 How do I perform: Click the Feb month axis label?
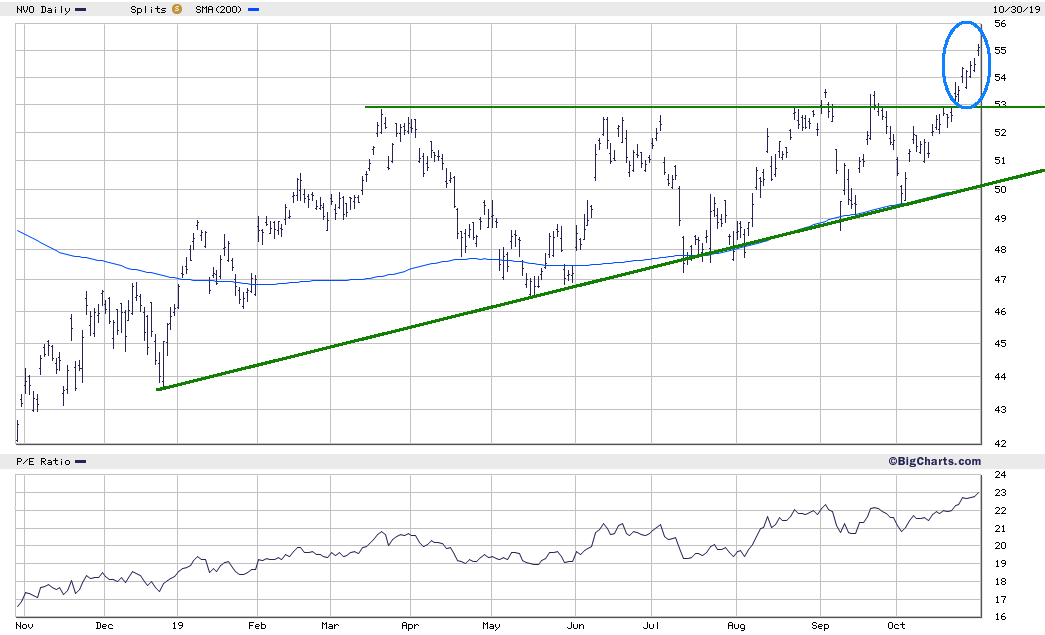click(257, 626)
